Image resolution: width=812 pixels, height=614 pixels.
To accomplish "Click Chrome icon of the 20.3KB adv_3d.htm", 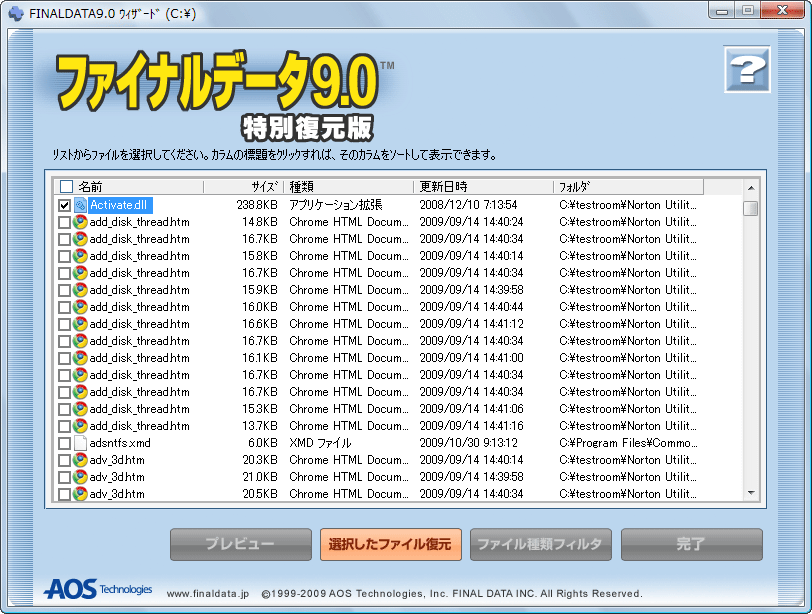I will point(80,460).
